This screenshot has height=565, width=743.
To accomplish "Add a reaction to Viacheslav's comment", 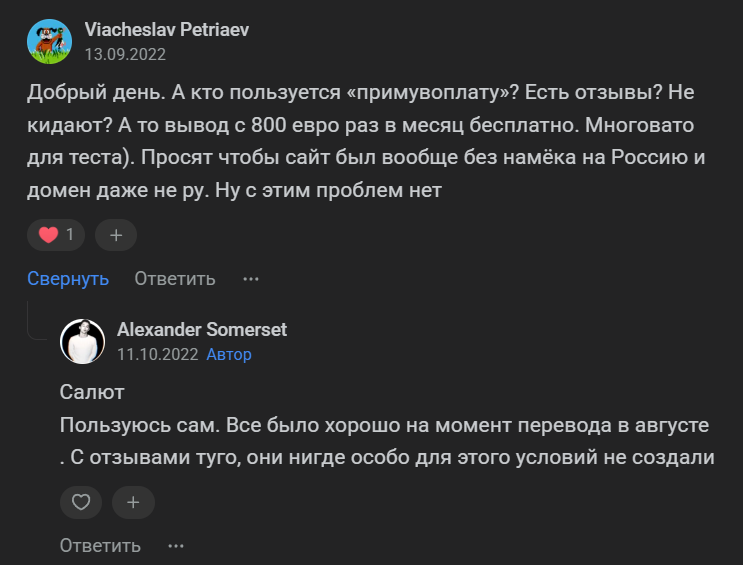I will coord(116,235).
